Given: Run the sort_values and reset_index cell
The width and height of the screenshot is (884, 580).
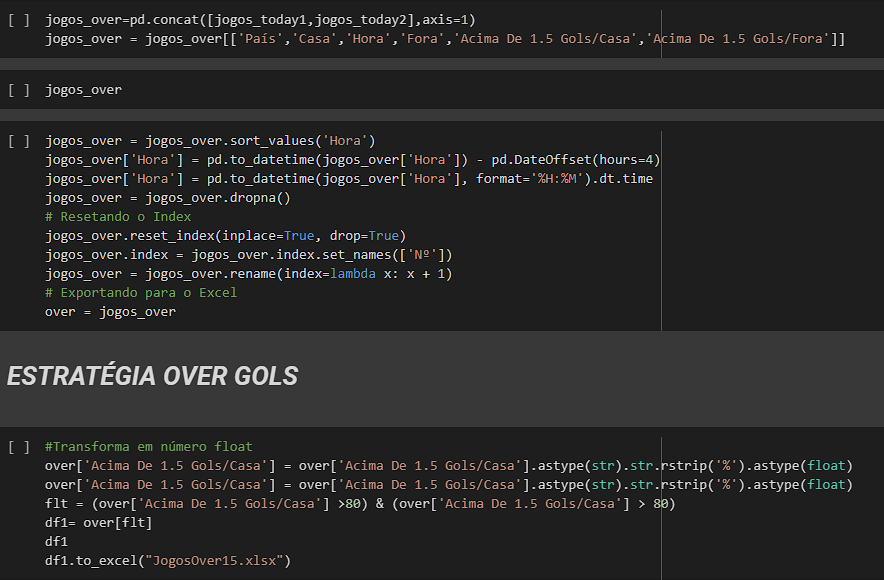Looking at the screenshot, I should pyautogui.click(x=20, y=140).
